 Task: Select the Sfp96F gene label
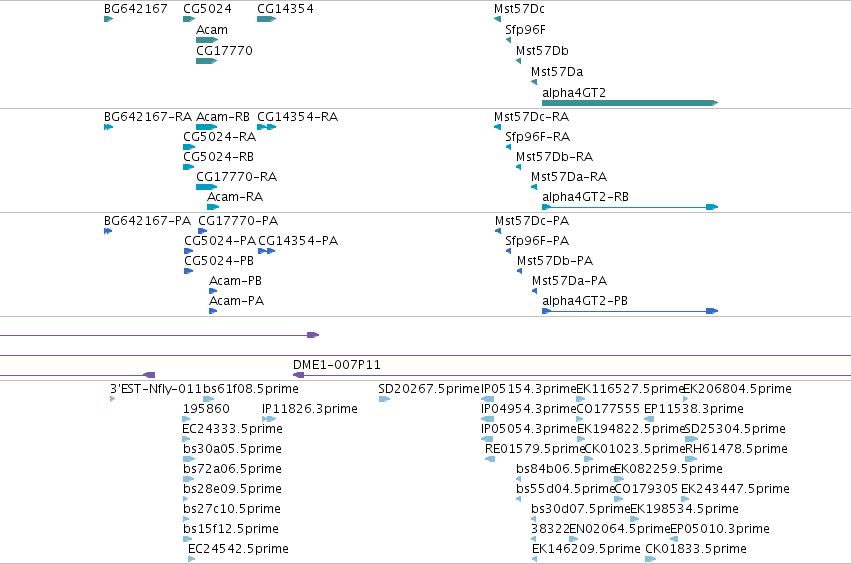[525, 30]
